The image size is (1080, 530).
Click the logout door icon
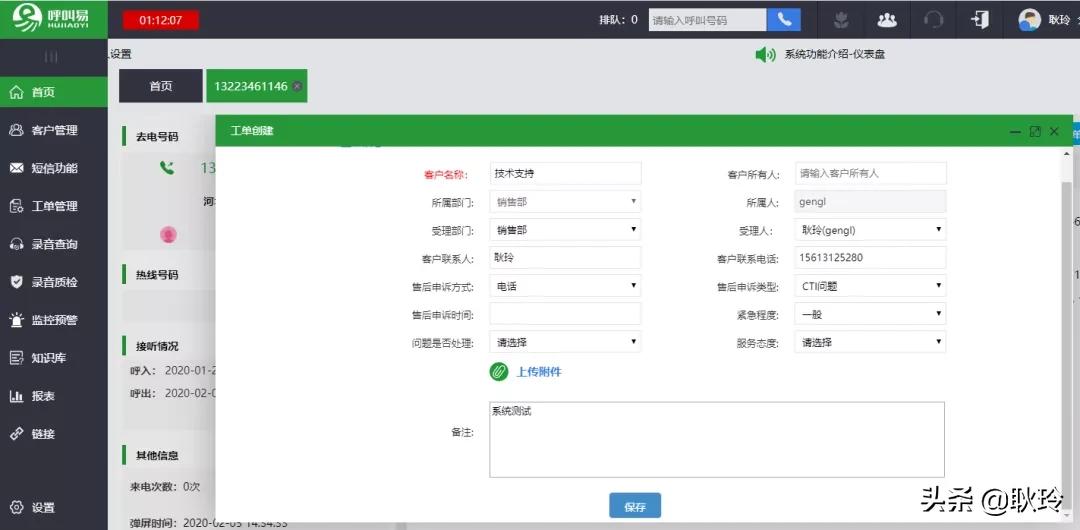[x=979, y=19]
